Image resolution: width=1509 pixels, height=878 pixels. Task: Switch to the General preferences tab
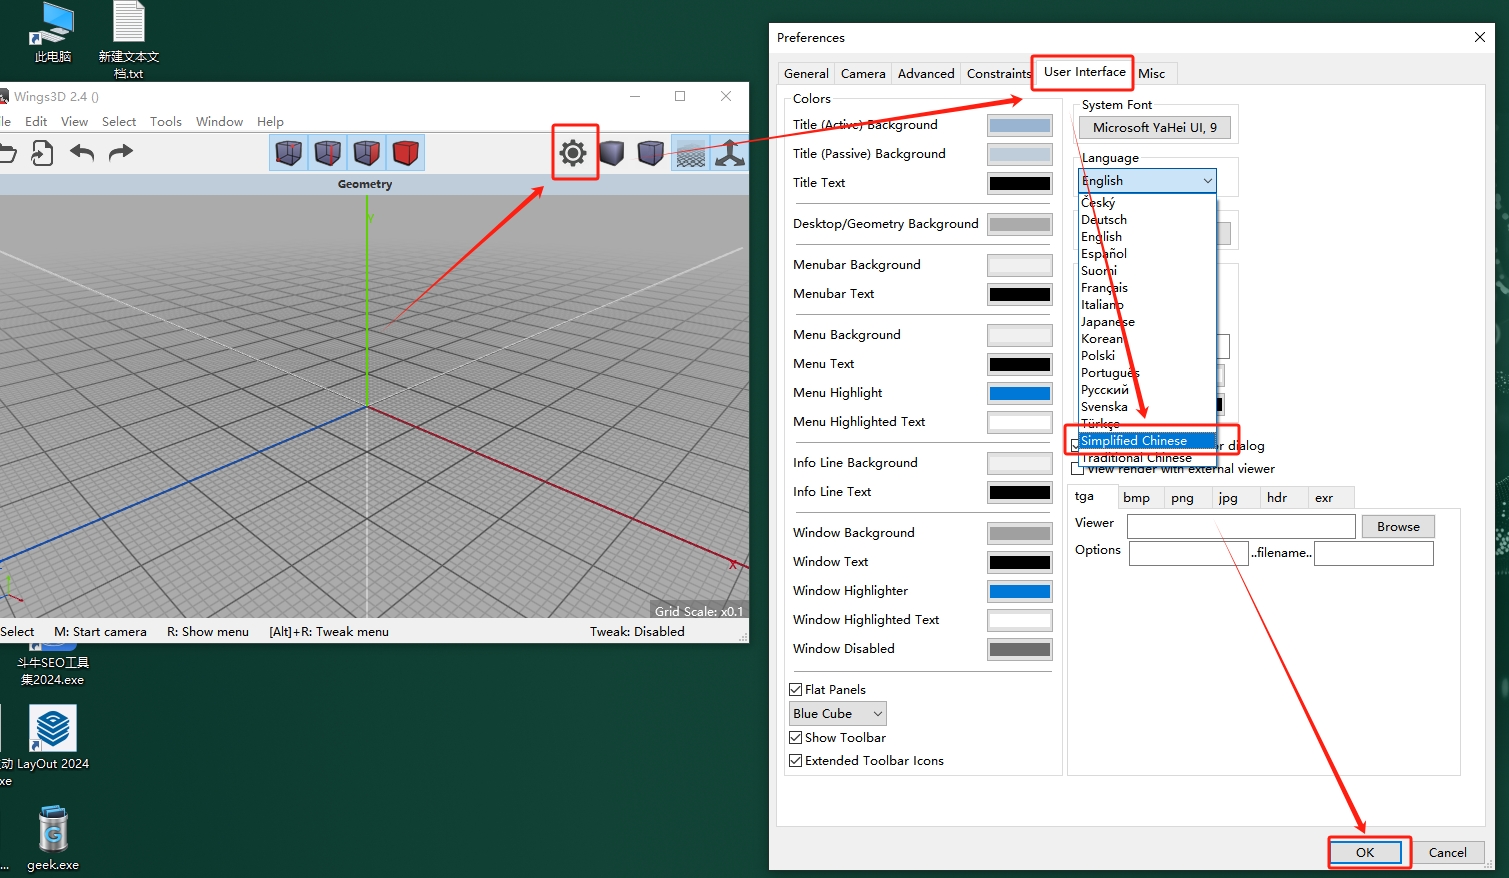[806, 74]
